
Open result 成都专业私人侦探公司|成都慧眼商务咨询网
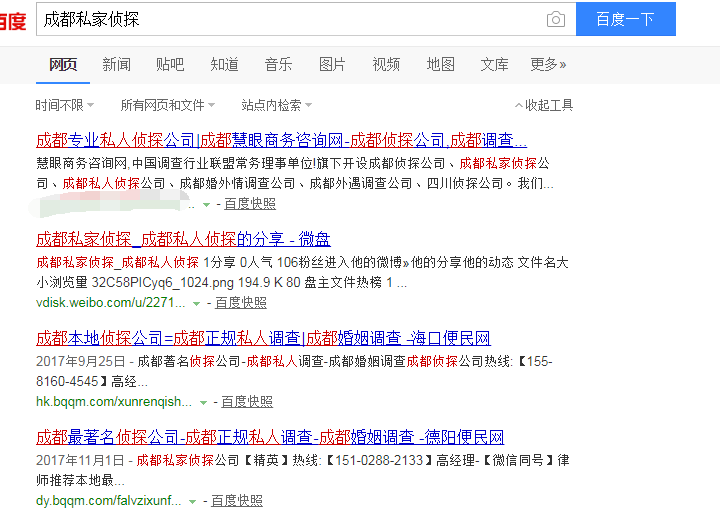click(281, 140)
